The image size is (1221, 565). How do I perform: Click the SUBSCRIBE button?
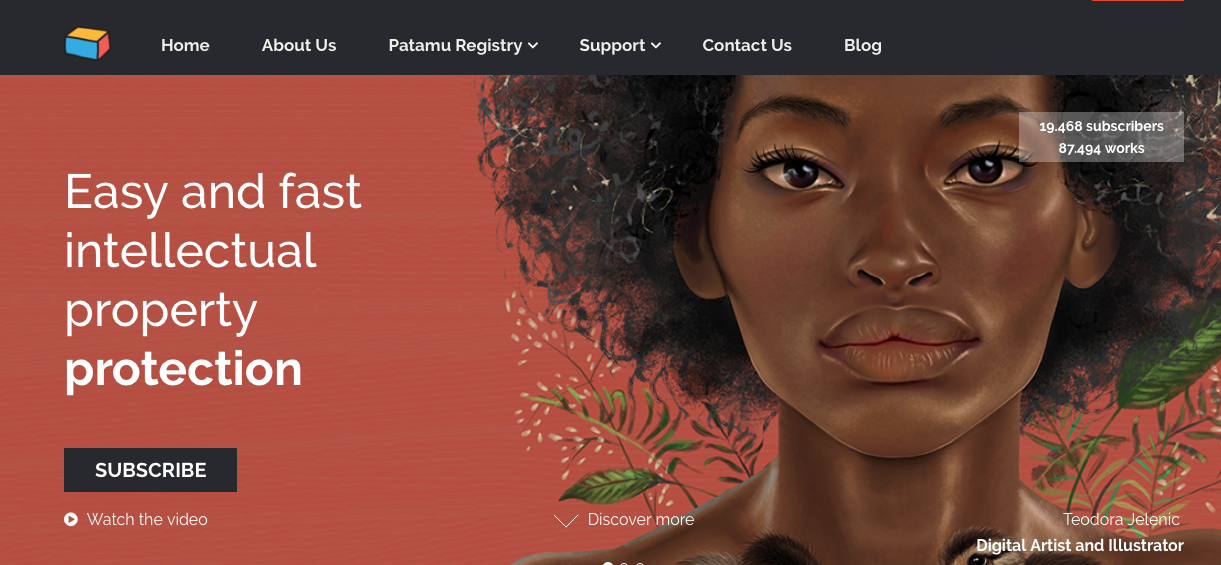(150, 470)
